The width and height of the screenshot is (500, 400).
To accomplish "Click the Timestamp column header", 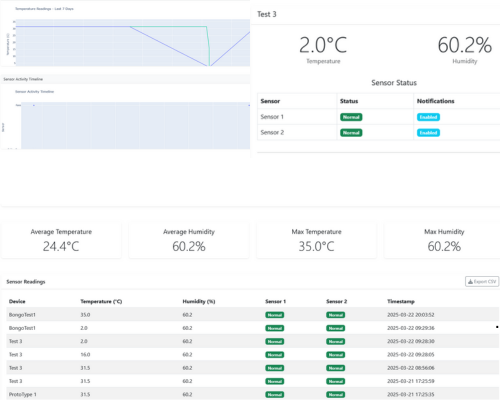I will pos(401,301).
